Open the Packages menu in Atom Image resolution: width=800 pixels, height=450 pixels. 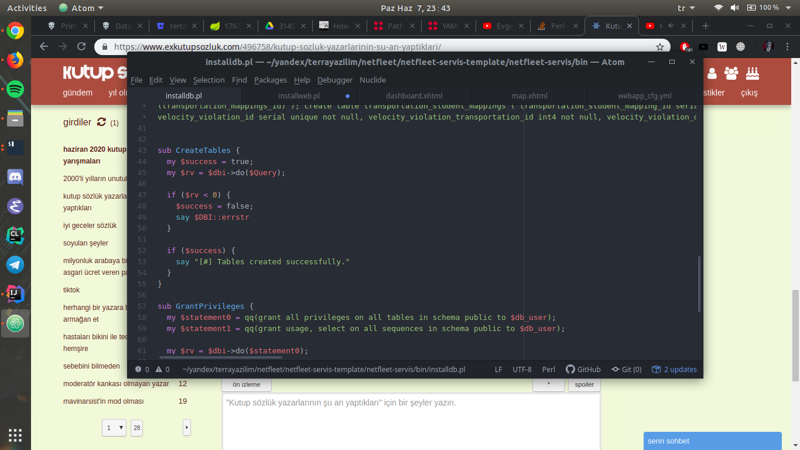(270, 80)
